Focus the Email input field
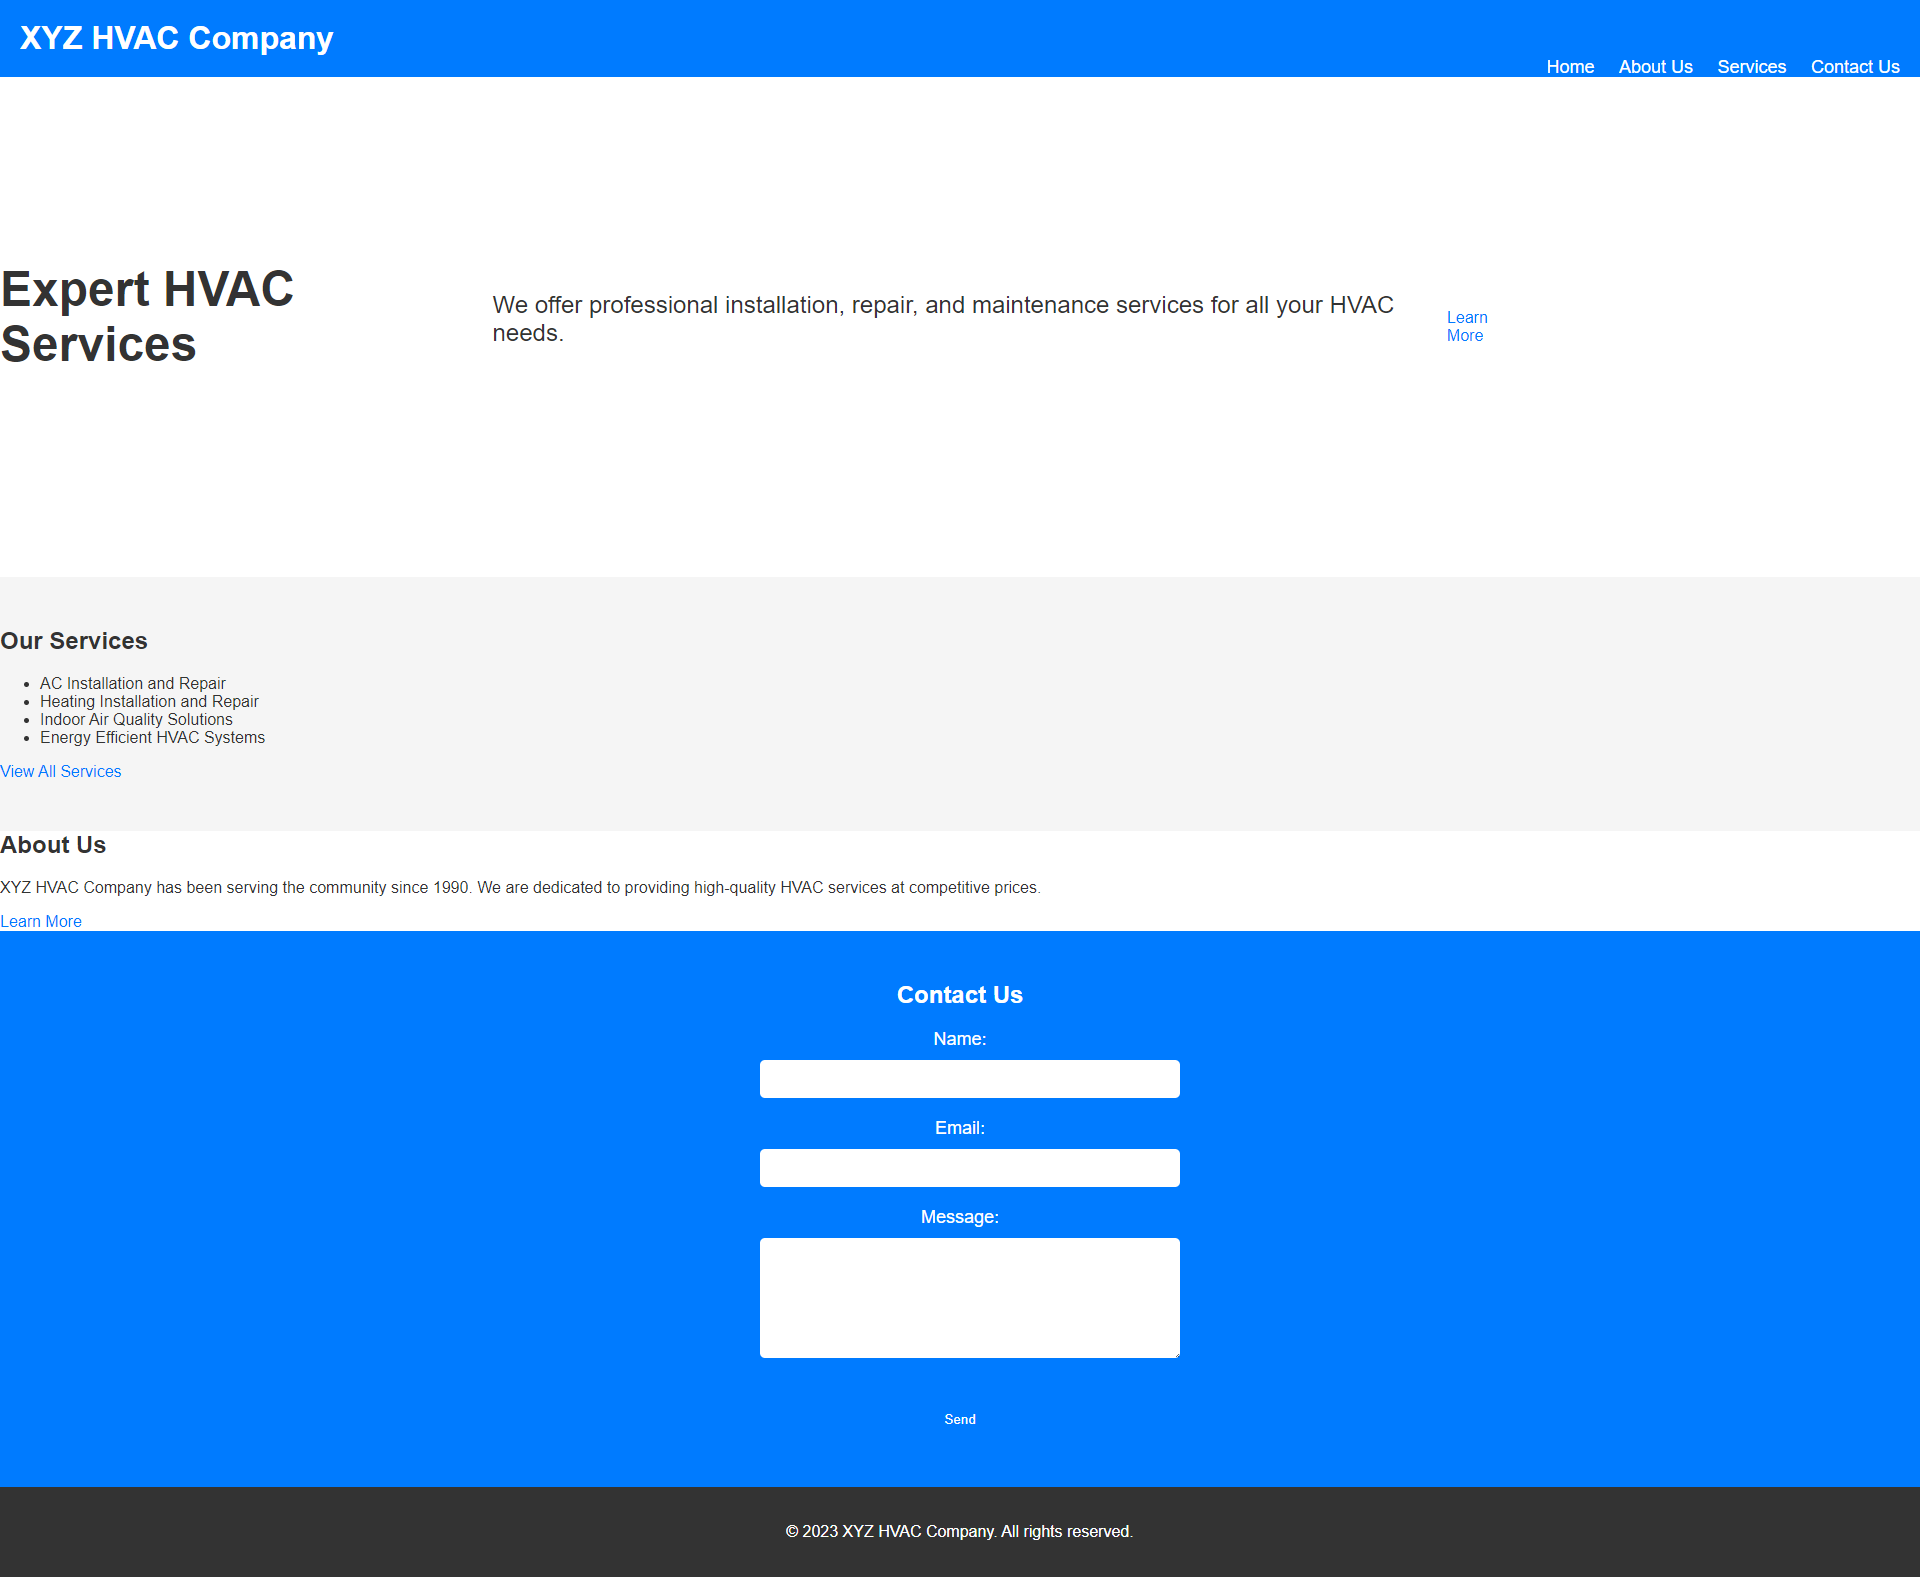 click(x=969, y=1168)
